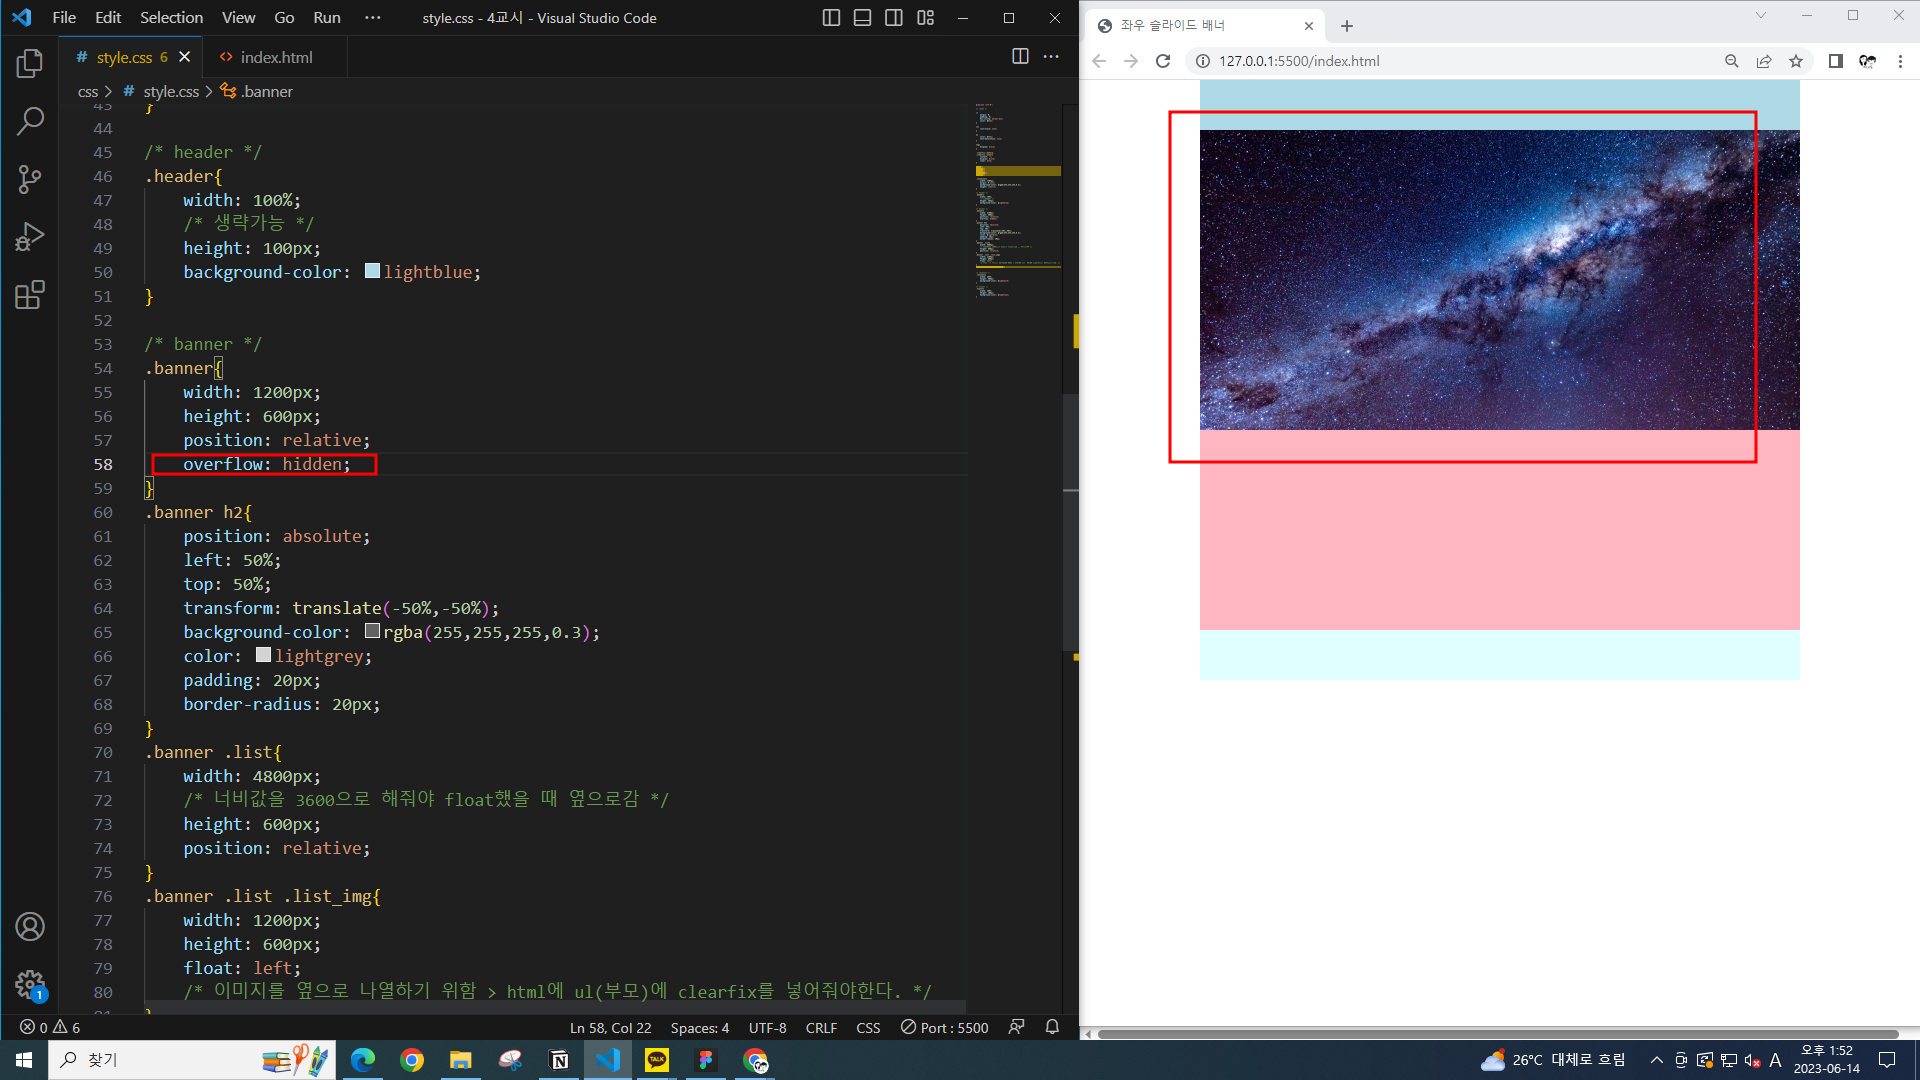
Task: Click the Chrome address bar URL
Action: [x=1299, y=61]
